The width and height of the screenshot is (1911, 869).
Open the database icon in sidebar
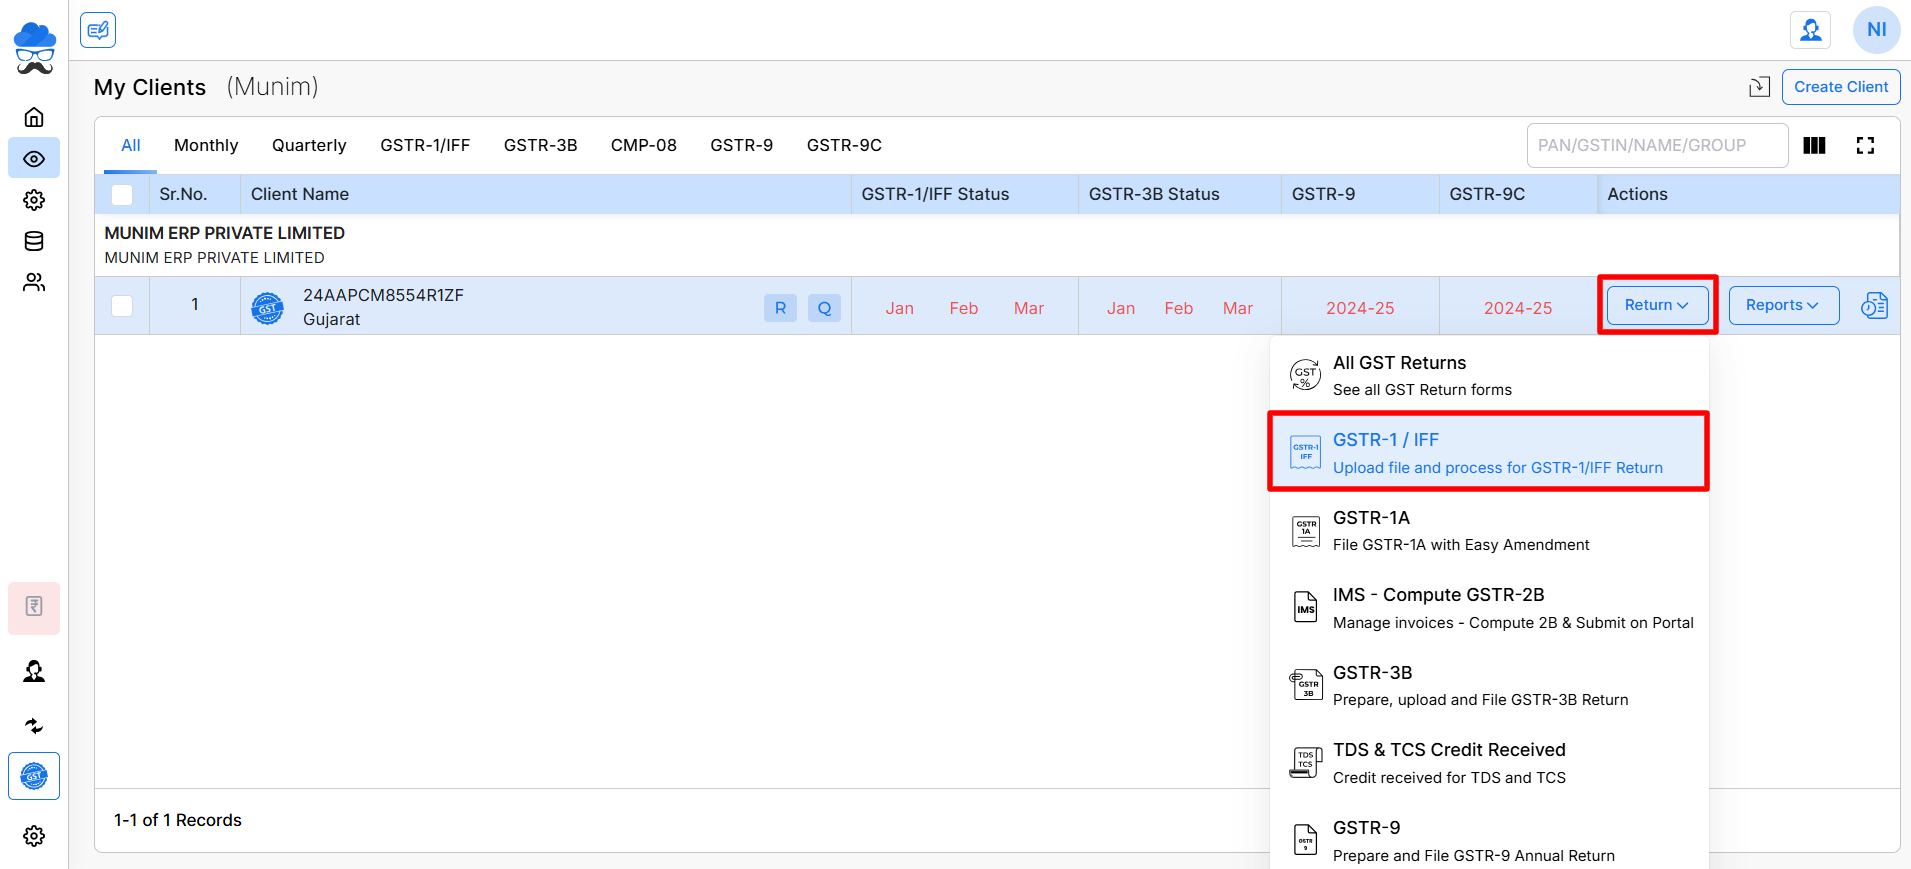(34, 241)
